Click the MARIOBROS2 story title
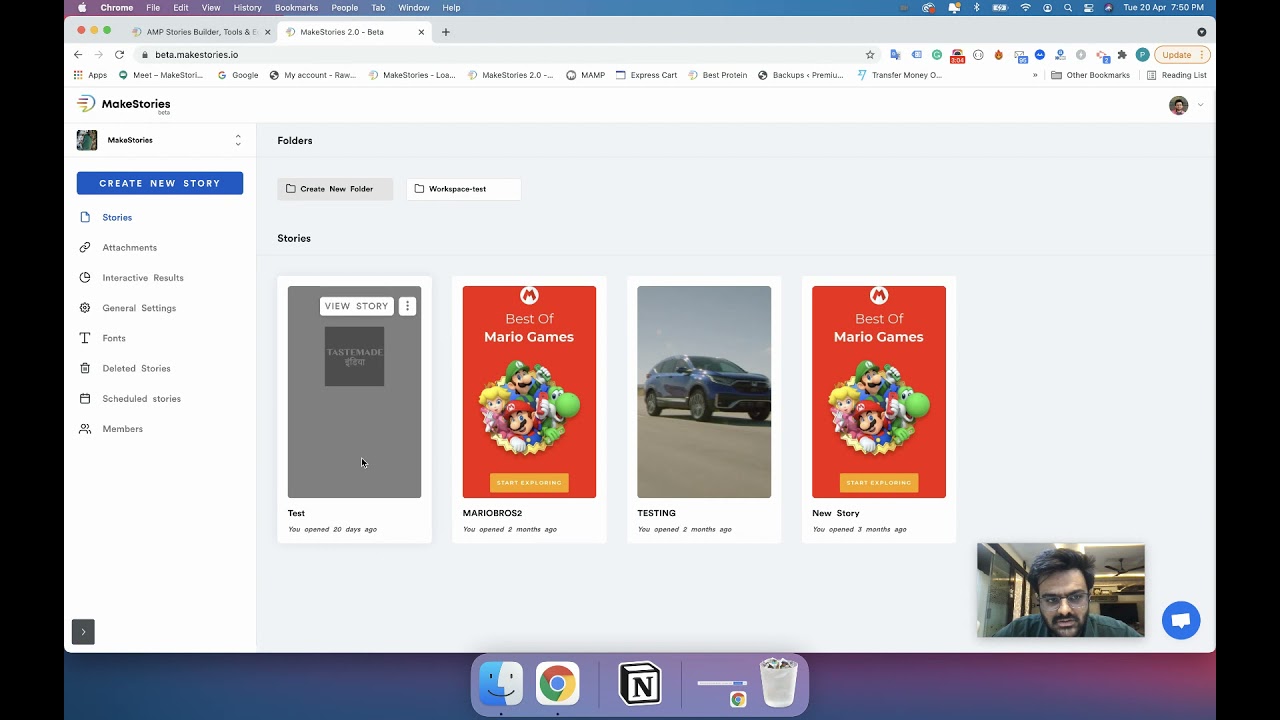This screenshot has width=1280, height=720. pyautogui.click(x=492, y=513)
